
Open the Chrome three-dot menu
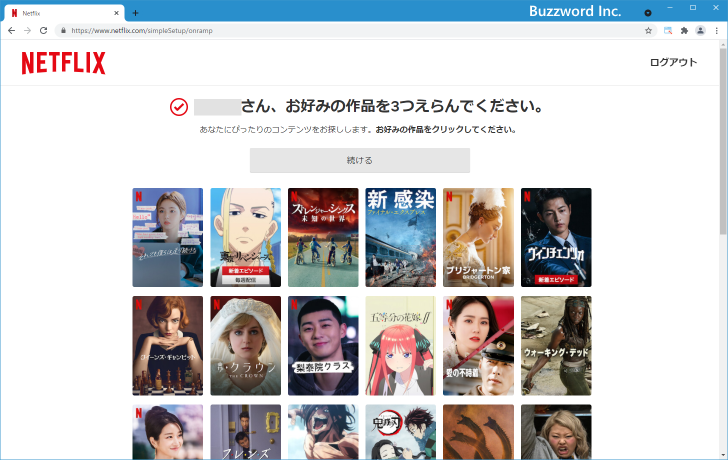[716, 31]
